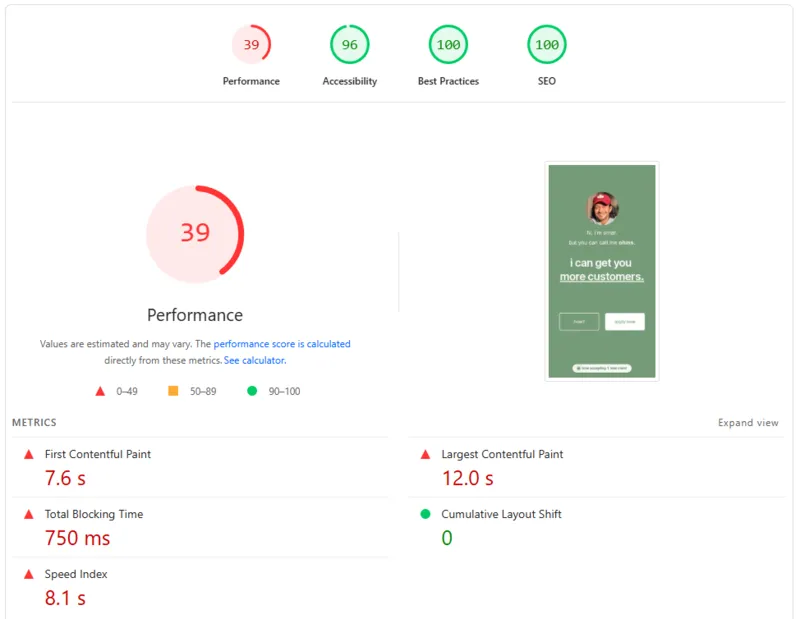Click the apply now button in the screenshot preview
Image resolution: width=800 pixels, height=619 pixels.
coord(627,321)
